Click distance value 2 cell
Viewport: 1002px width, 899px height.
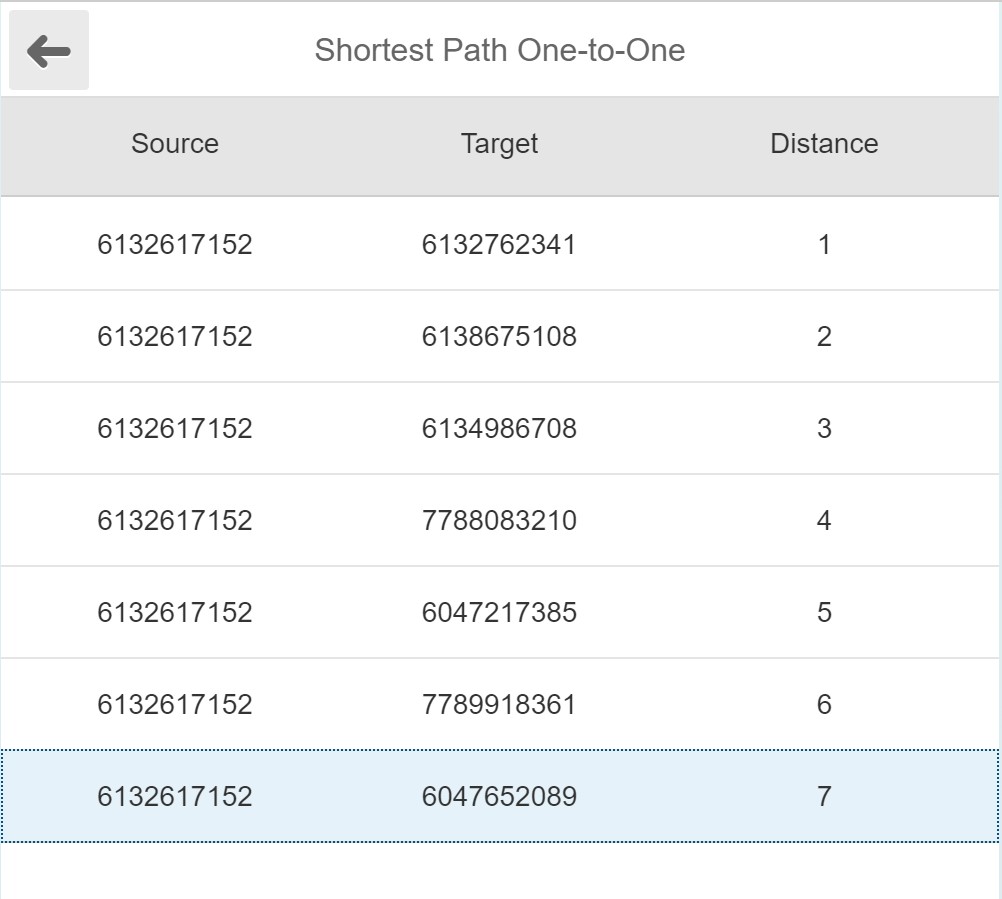tap(824, 337)
